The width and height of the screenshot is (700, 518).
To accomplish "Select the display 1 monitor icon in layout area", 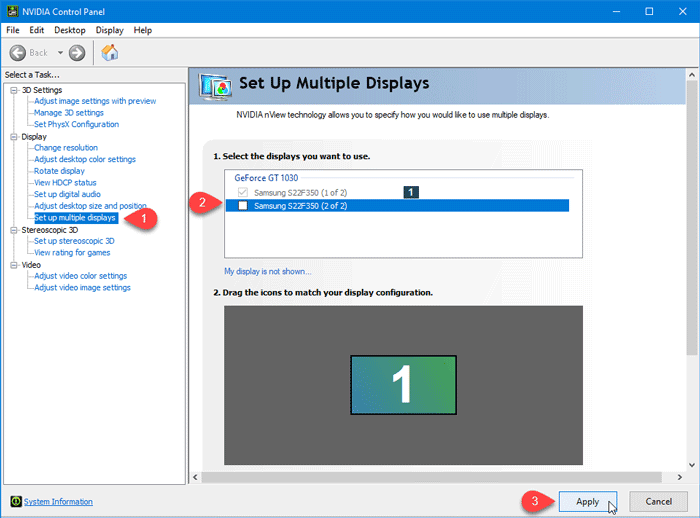I will click(x=403, y=385).
